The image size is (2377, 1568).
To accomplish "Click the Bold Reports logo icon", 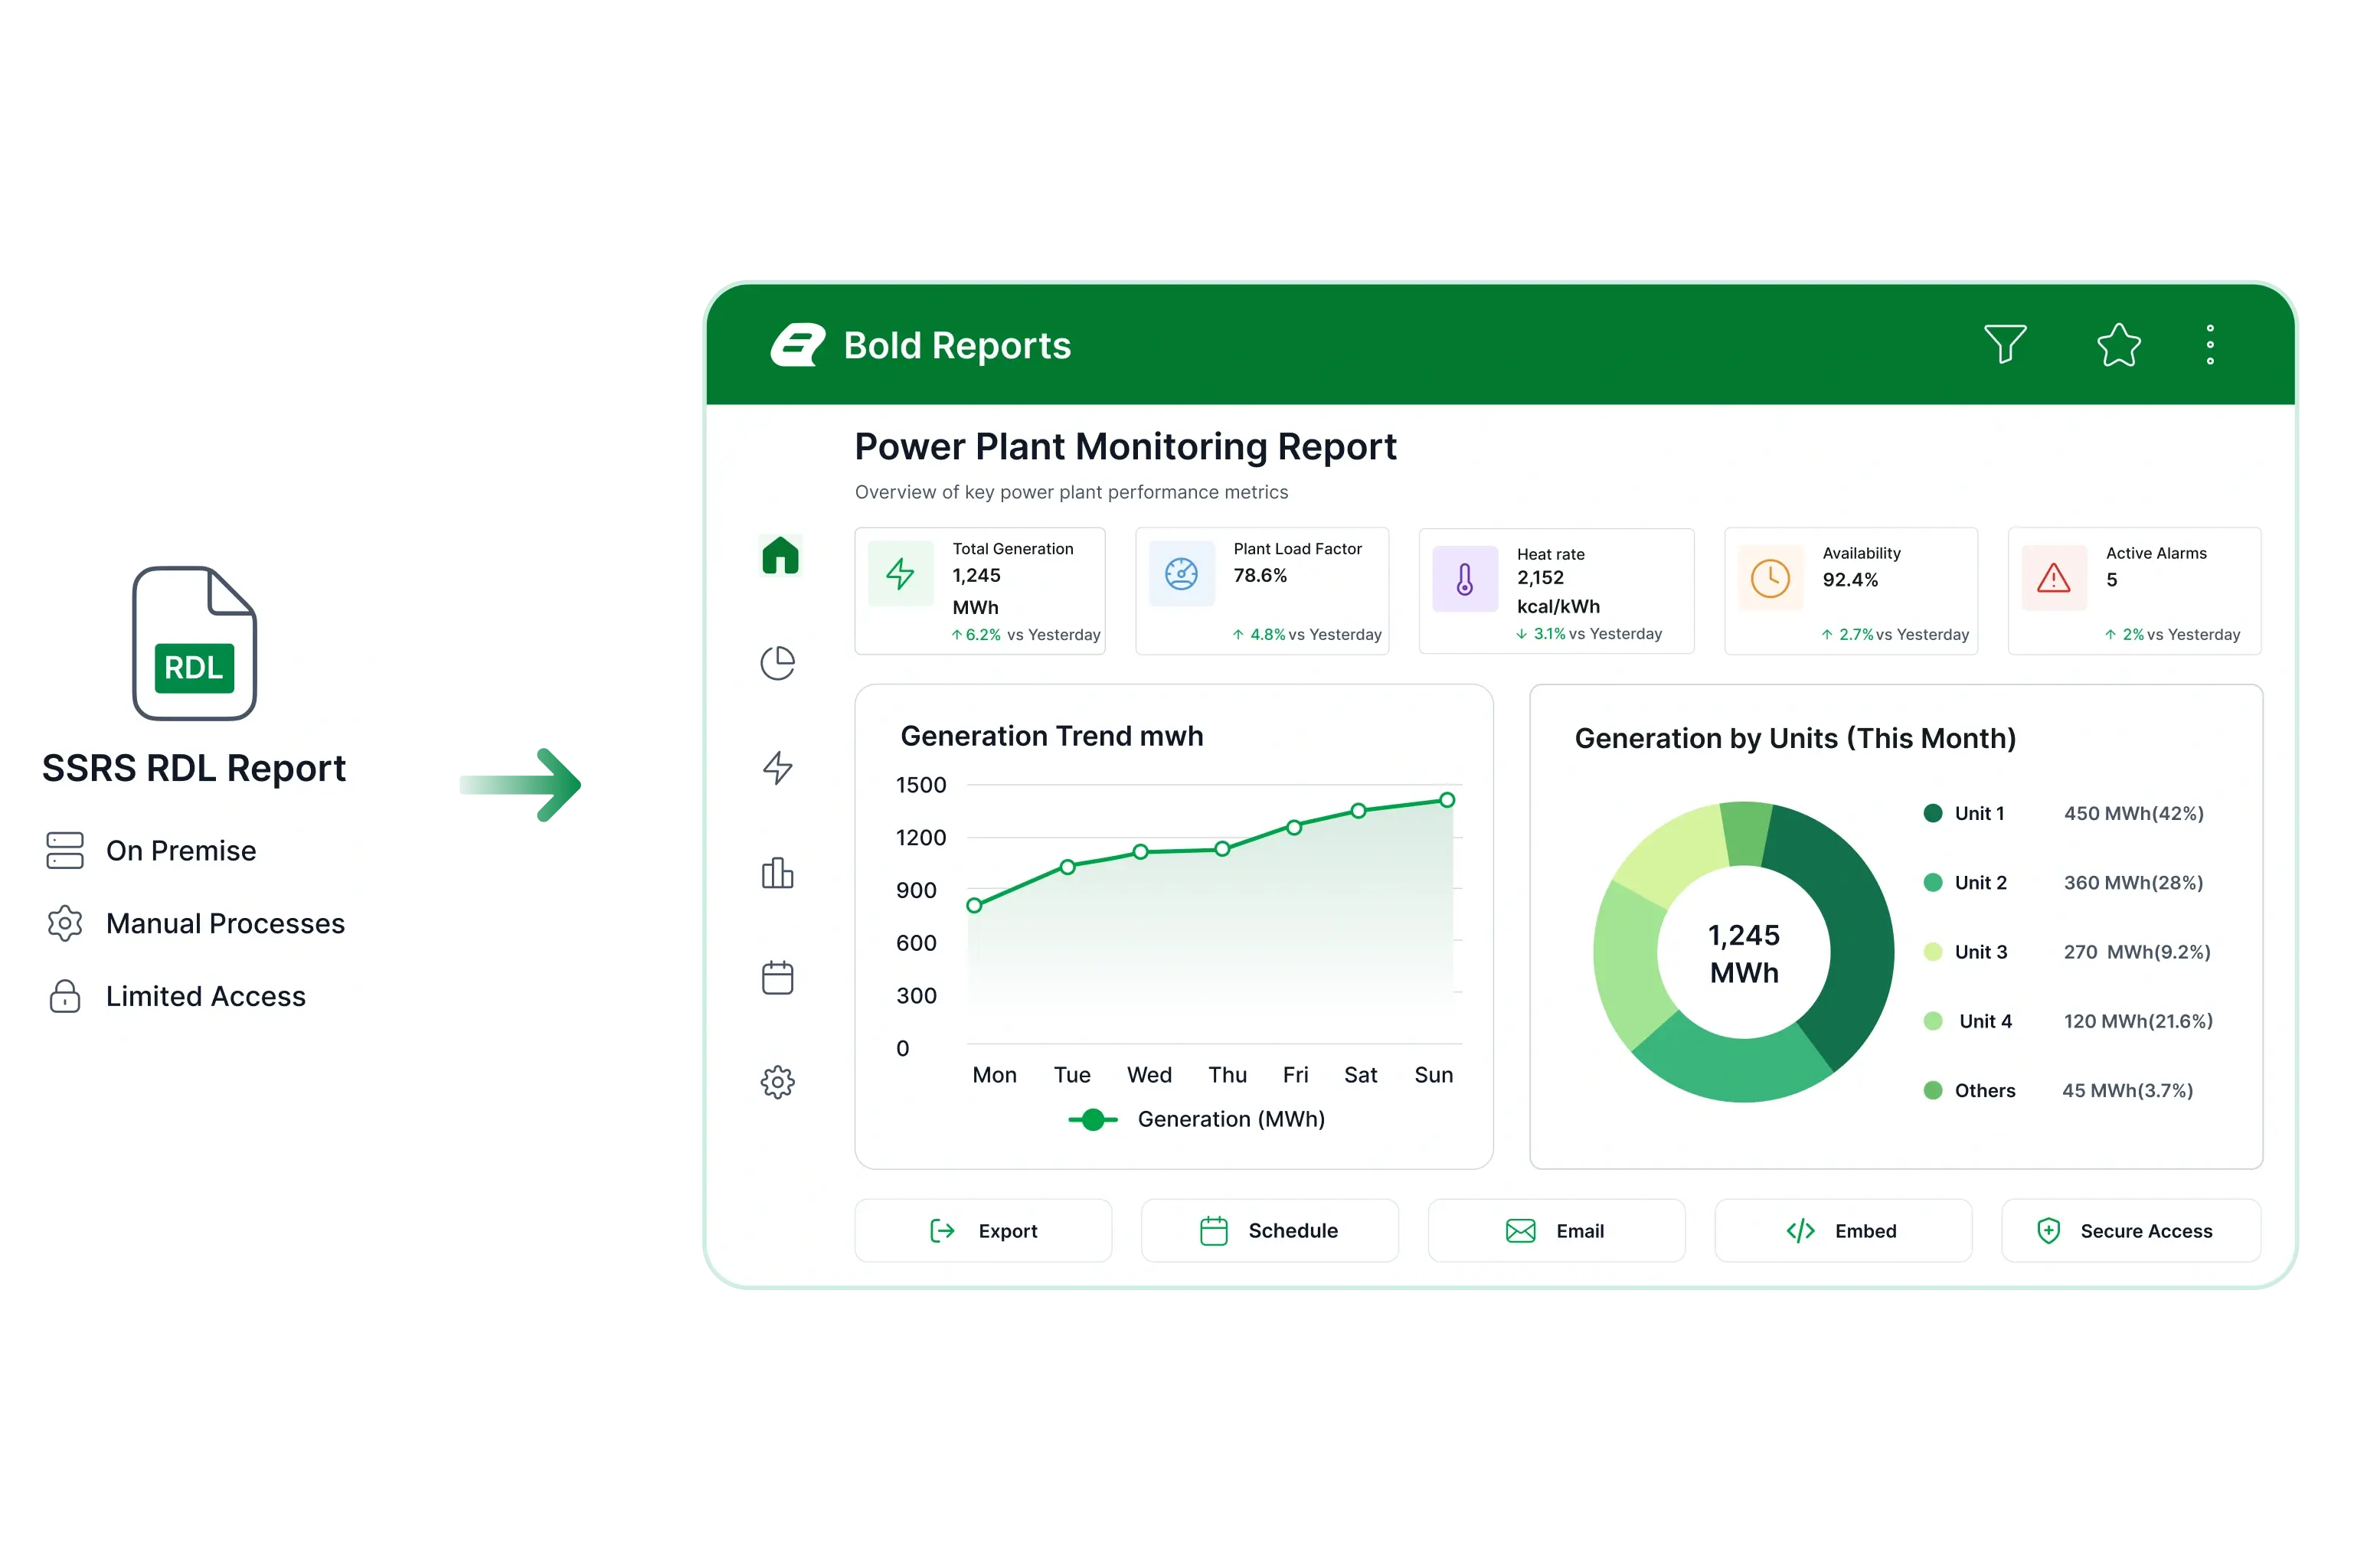I will (x=797, y=344).
